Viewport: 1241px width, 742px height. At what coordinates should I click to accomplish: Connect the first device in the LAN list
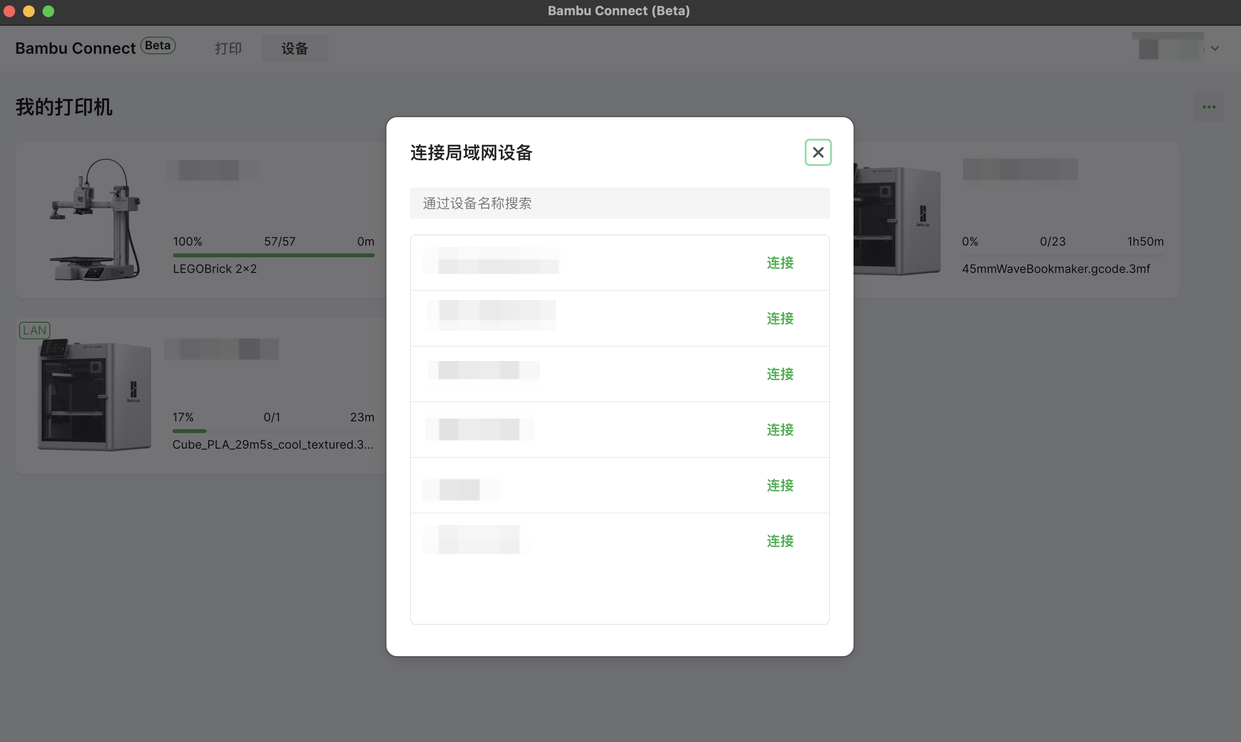coord(780,263)
